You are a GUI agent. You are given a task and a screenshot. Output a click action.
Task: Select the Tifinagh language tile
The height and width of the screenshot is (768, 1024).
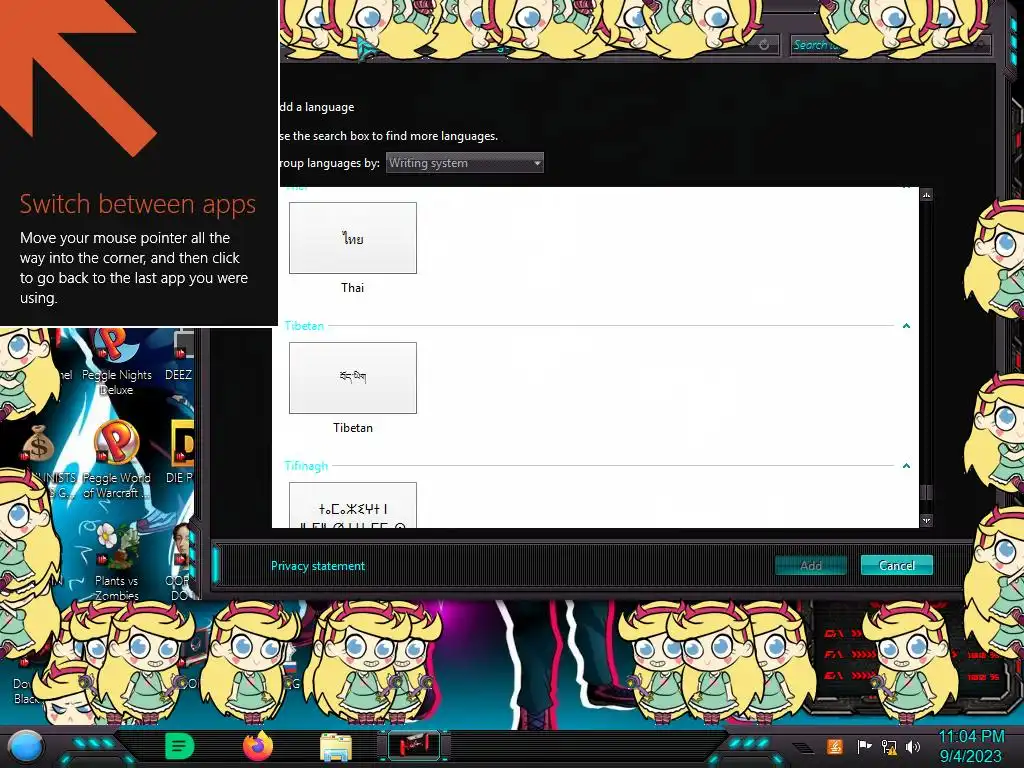tap(353, 505)
